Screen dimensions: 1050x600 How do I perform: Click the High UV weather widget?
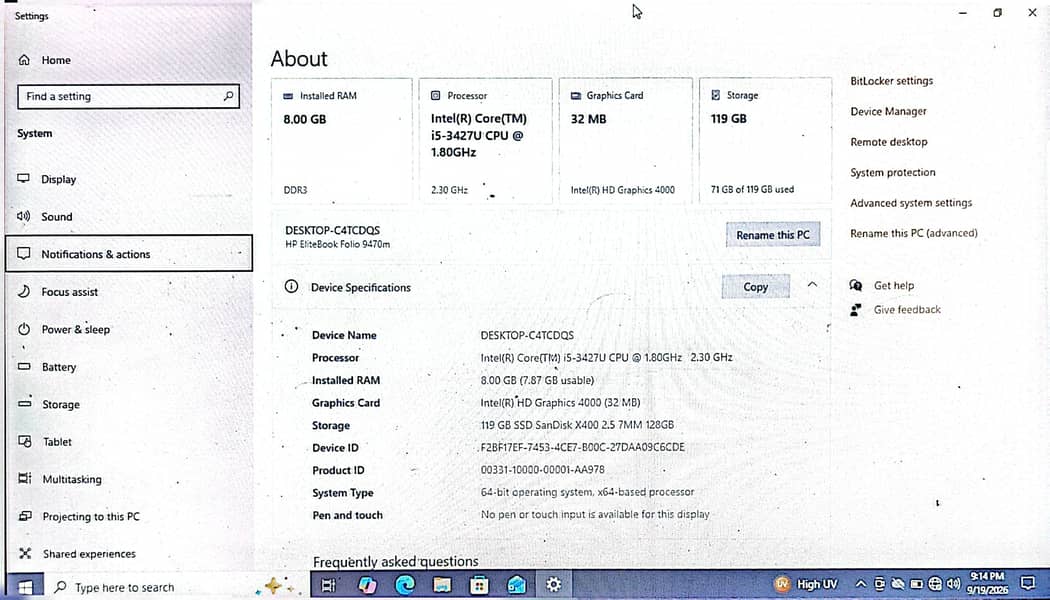pyautogui.click(x=806, y=585)
